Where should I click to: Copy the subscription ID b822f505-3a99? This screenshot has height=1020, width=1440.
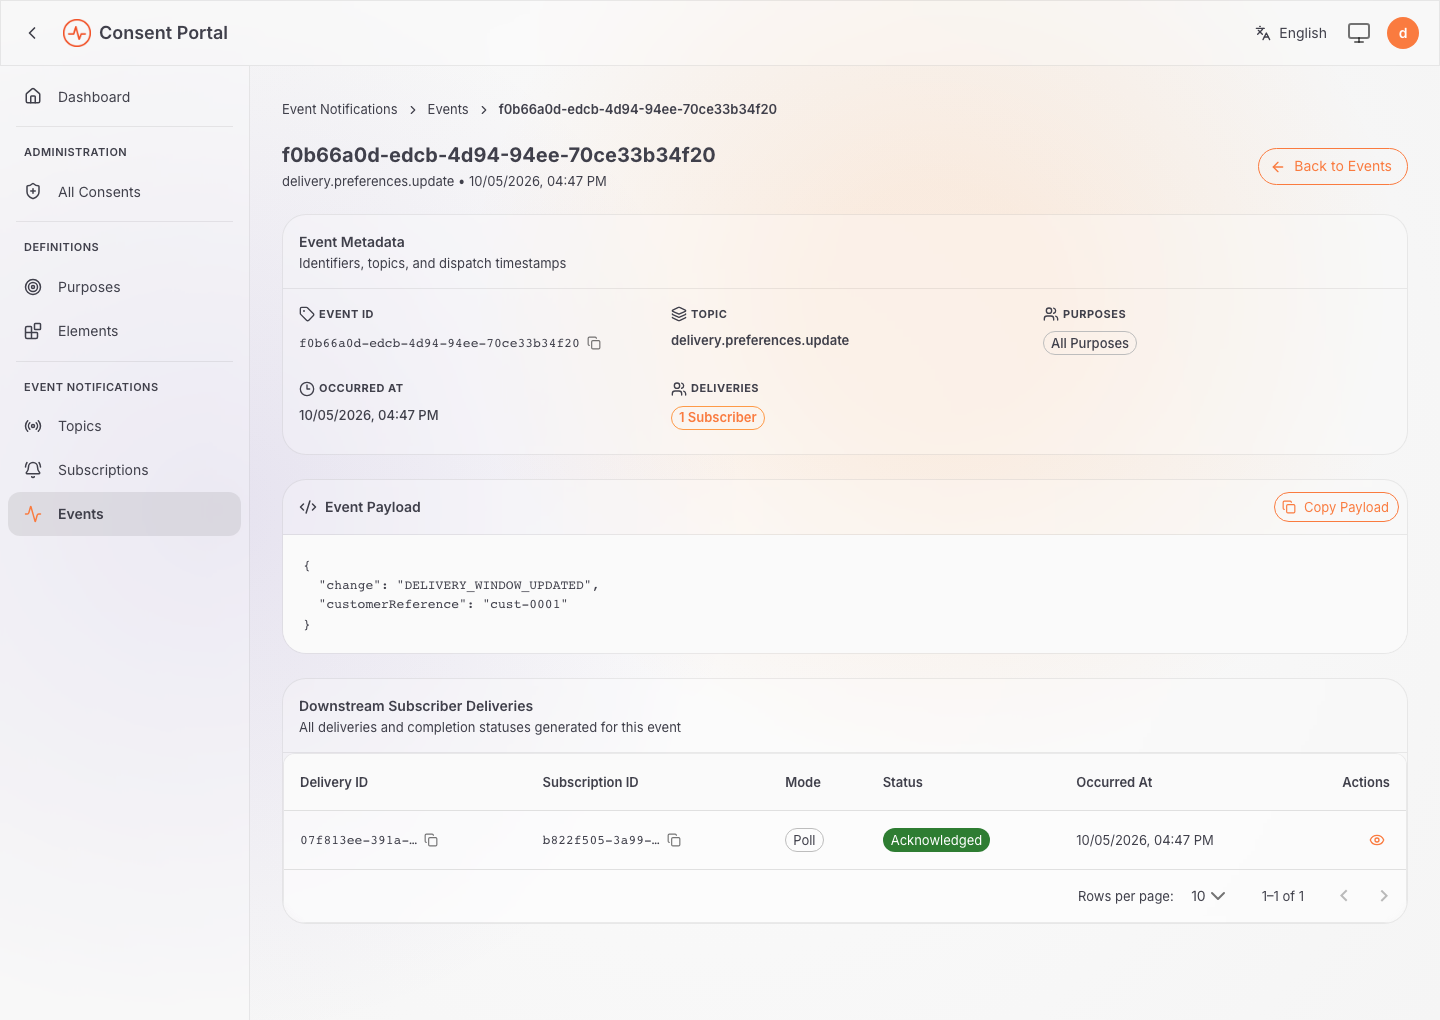click(674, 840)
